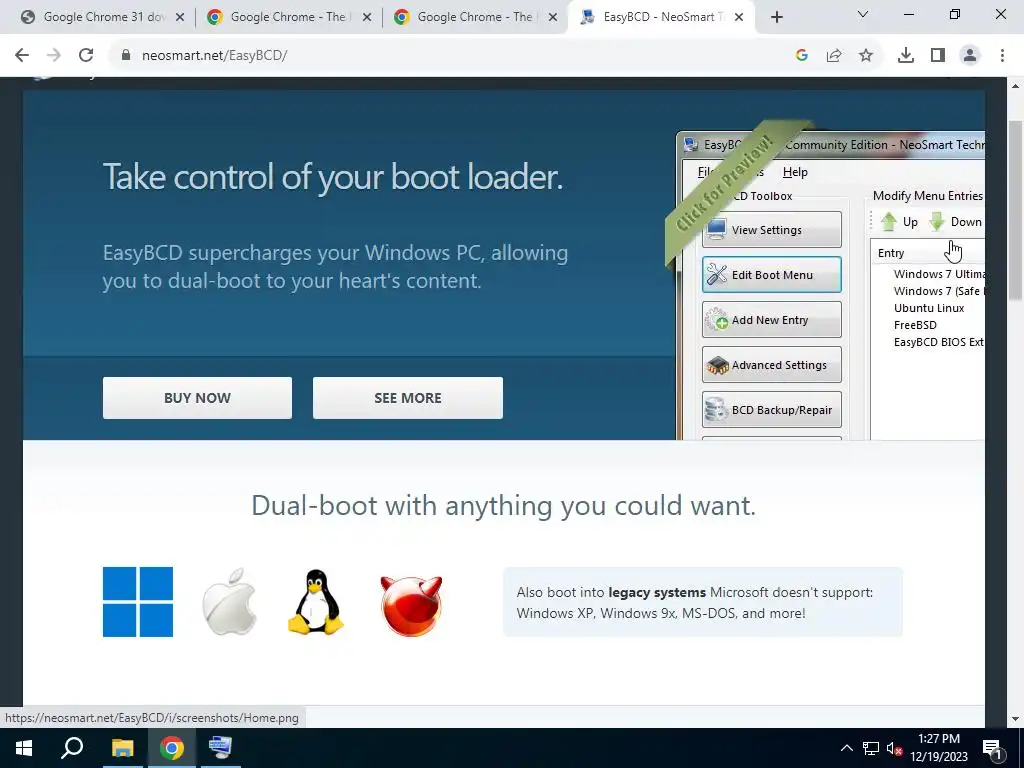Click BCD Backup/Repair in preview
1024x768 pixels.
pyautogui.click(x=771, y=409)
